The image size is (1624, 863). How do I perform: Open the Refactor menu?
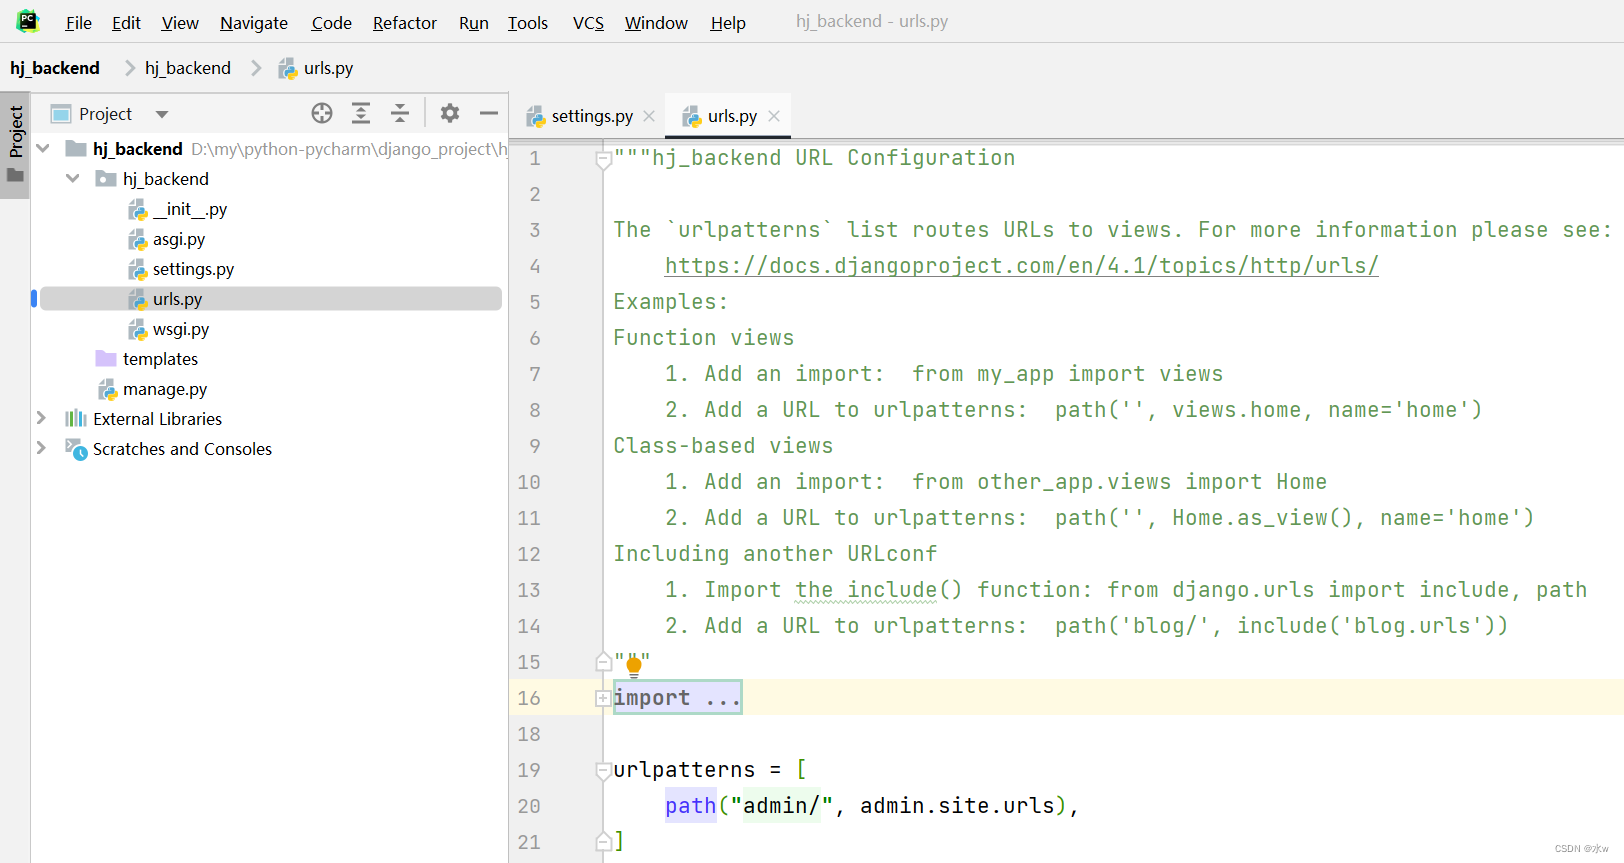coord(404,22)
